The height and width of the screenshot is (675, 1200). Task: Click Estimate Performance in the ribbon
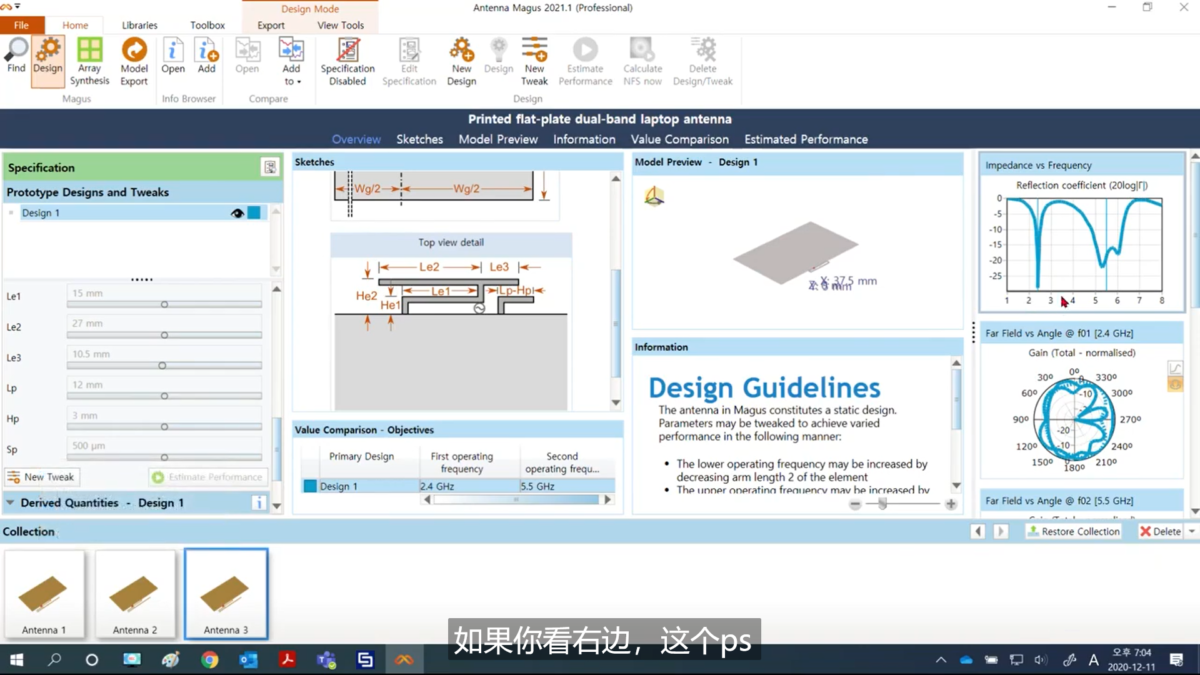click(585, 62)
